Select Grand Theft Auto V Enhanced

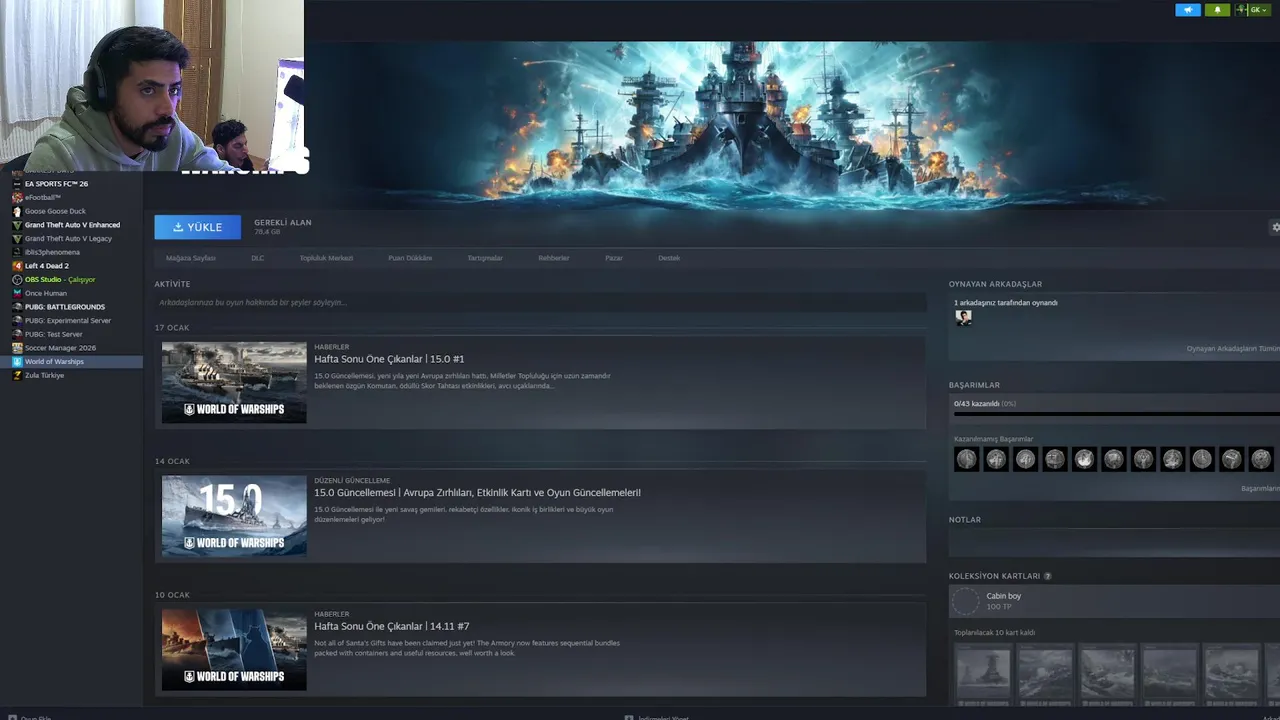coord(72,225)
